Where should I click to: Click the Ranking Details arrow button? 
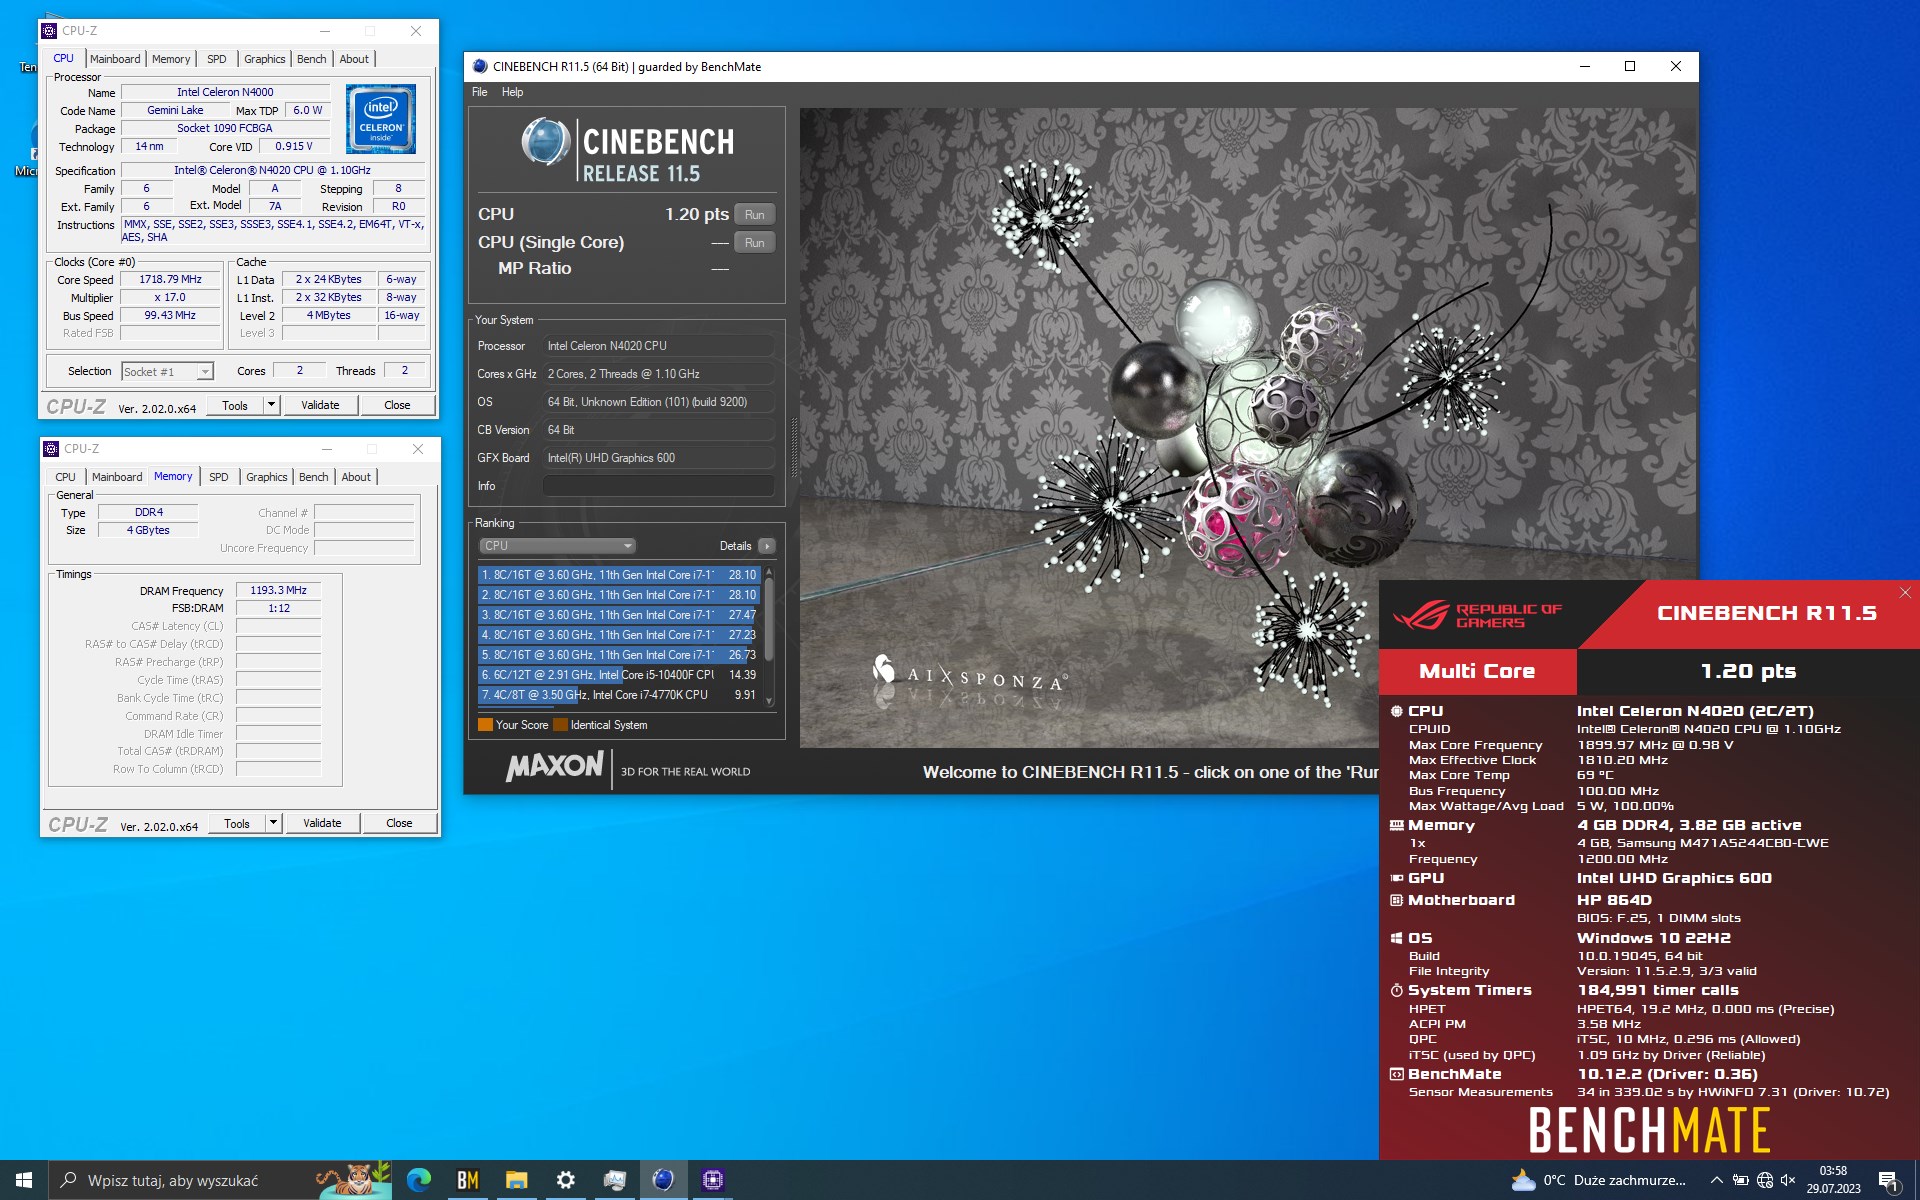click(767, 546)
